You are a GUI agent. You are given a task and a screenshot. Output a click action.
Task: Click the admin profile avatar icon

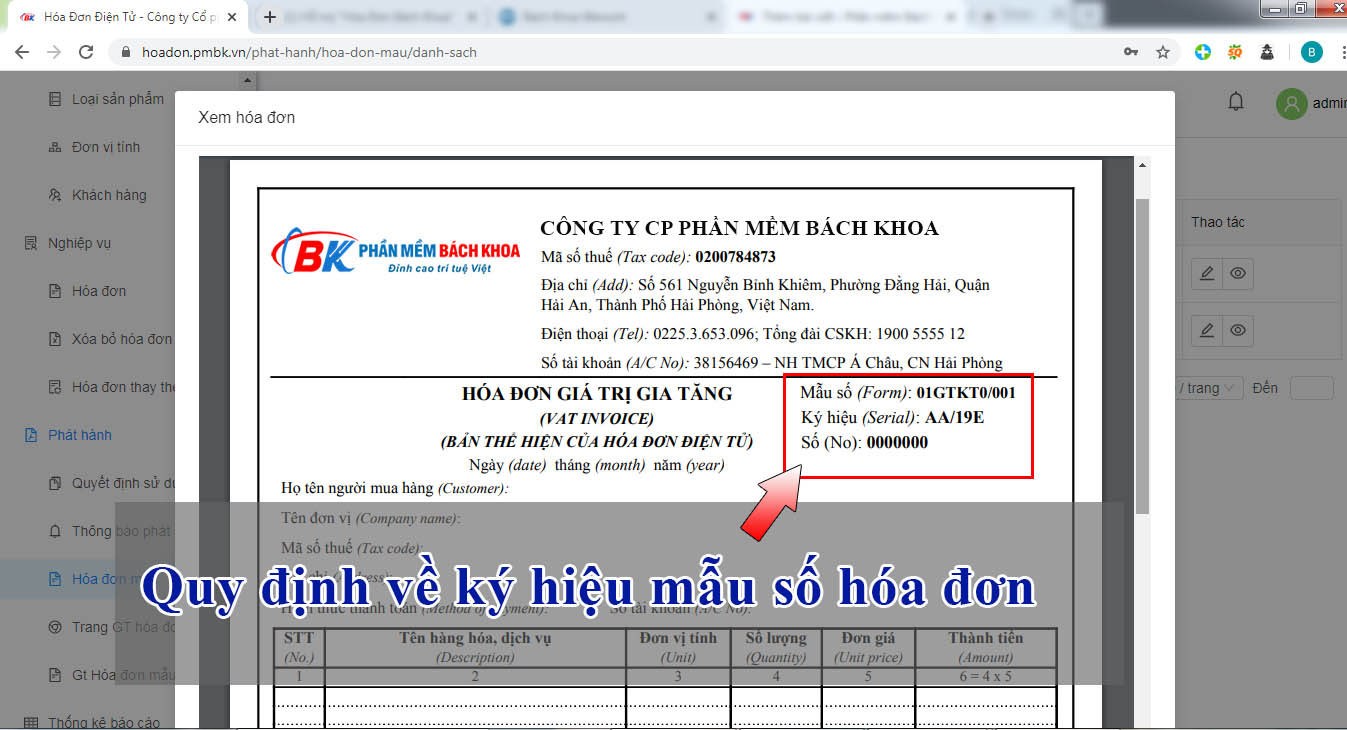(1291, 103)
